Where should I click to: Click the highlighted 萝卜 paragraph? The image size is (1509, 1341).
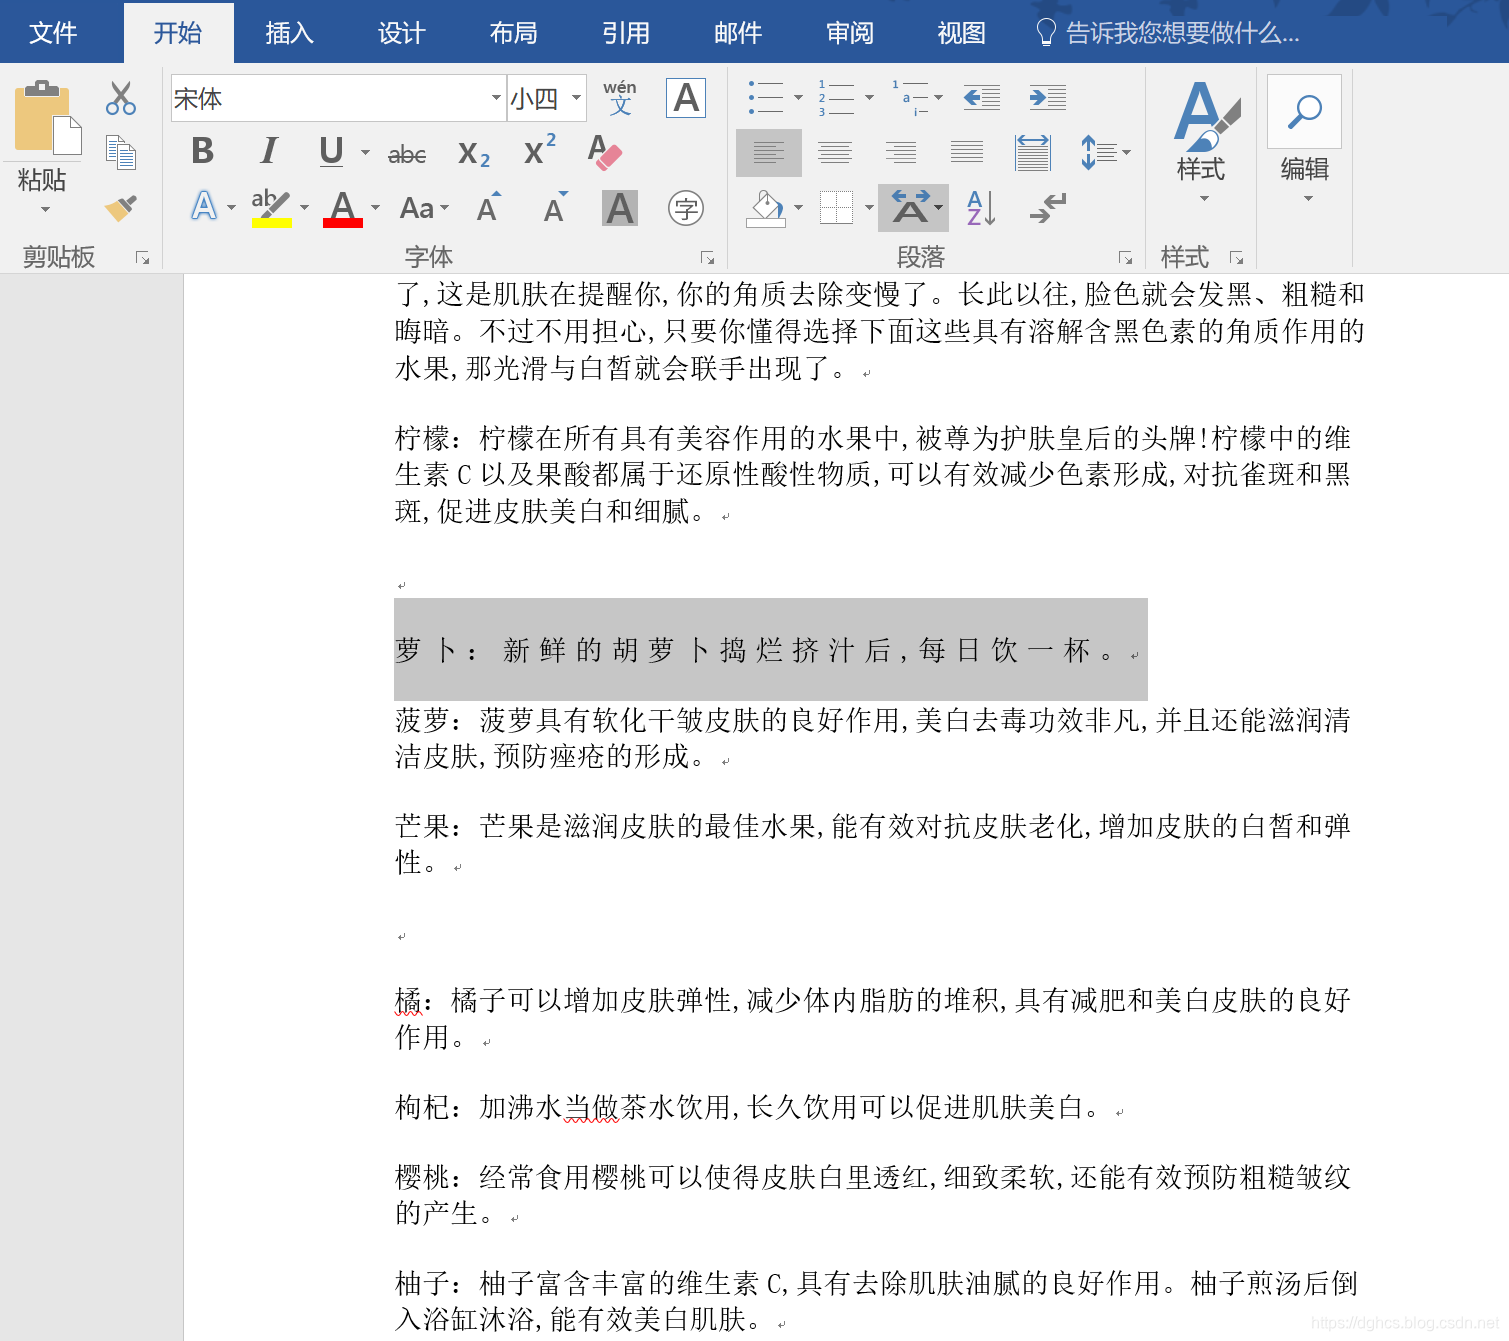[770, 650]
